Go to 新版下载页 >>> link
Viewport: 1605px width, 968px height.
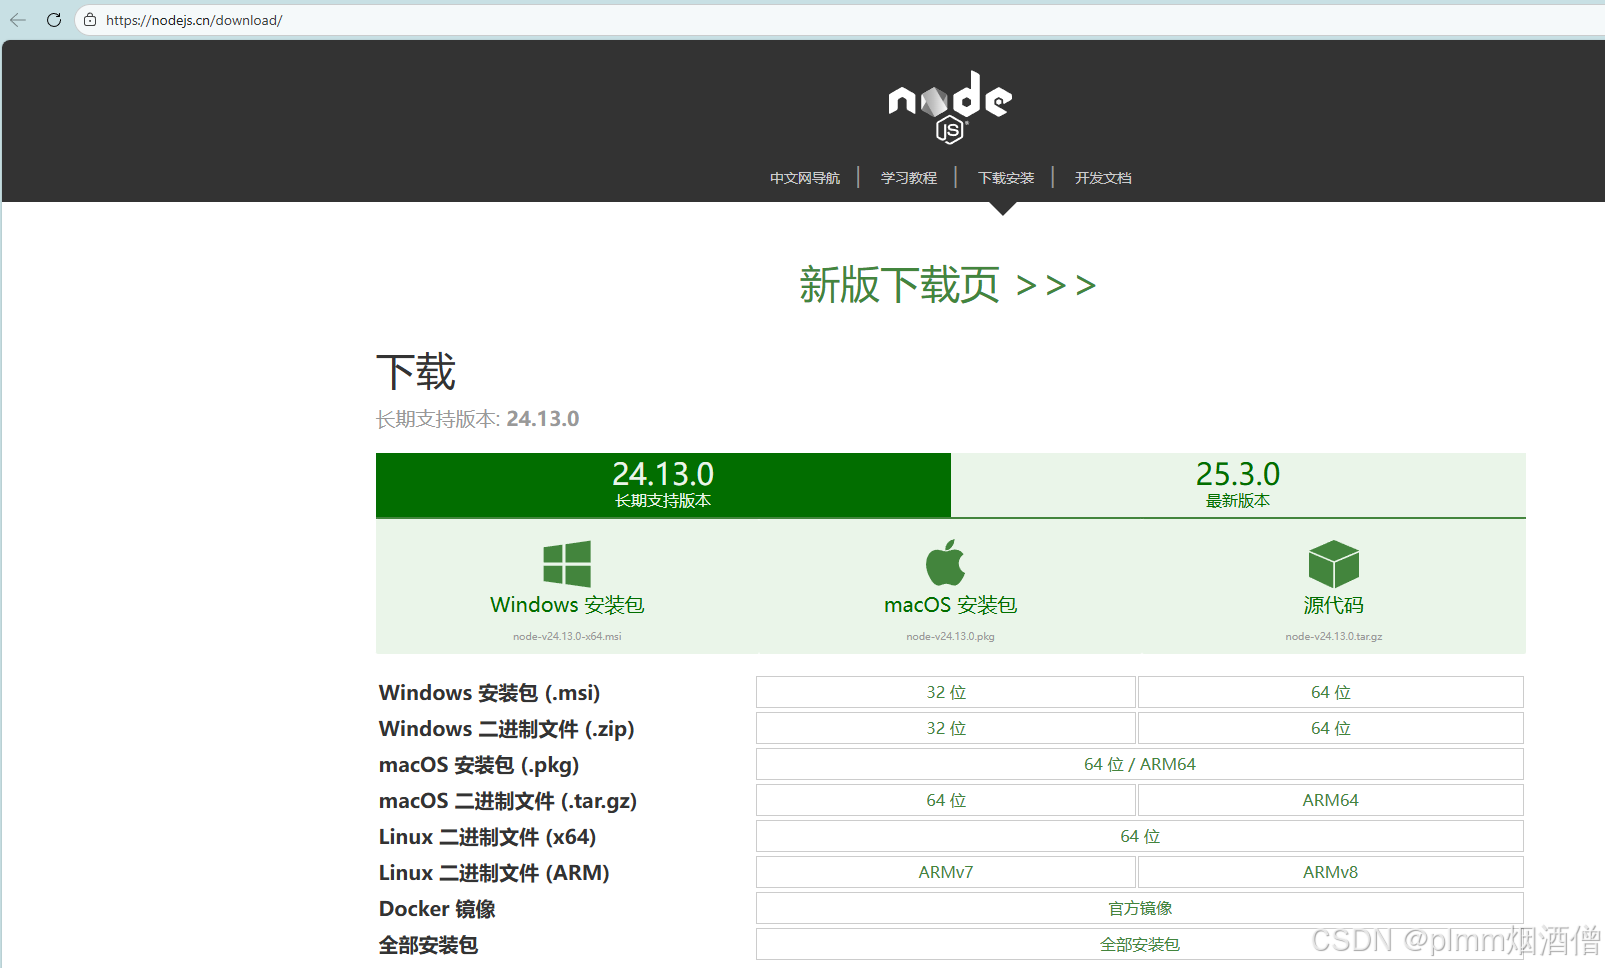(948, 285)
